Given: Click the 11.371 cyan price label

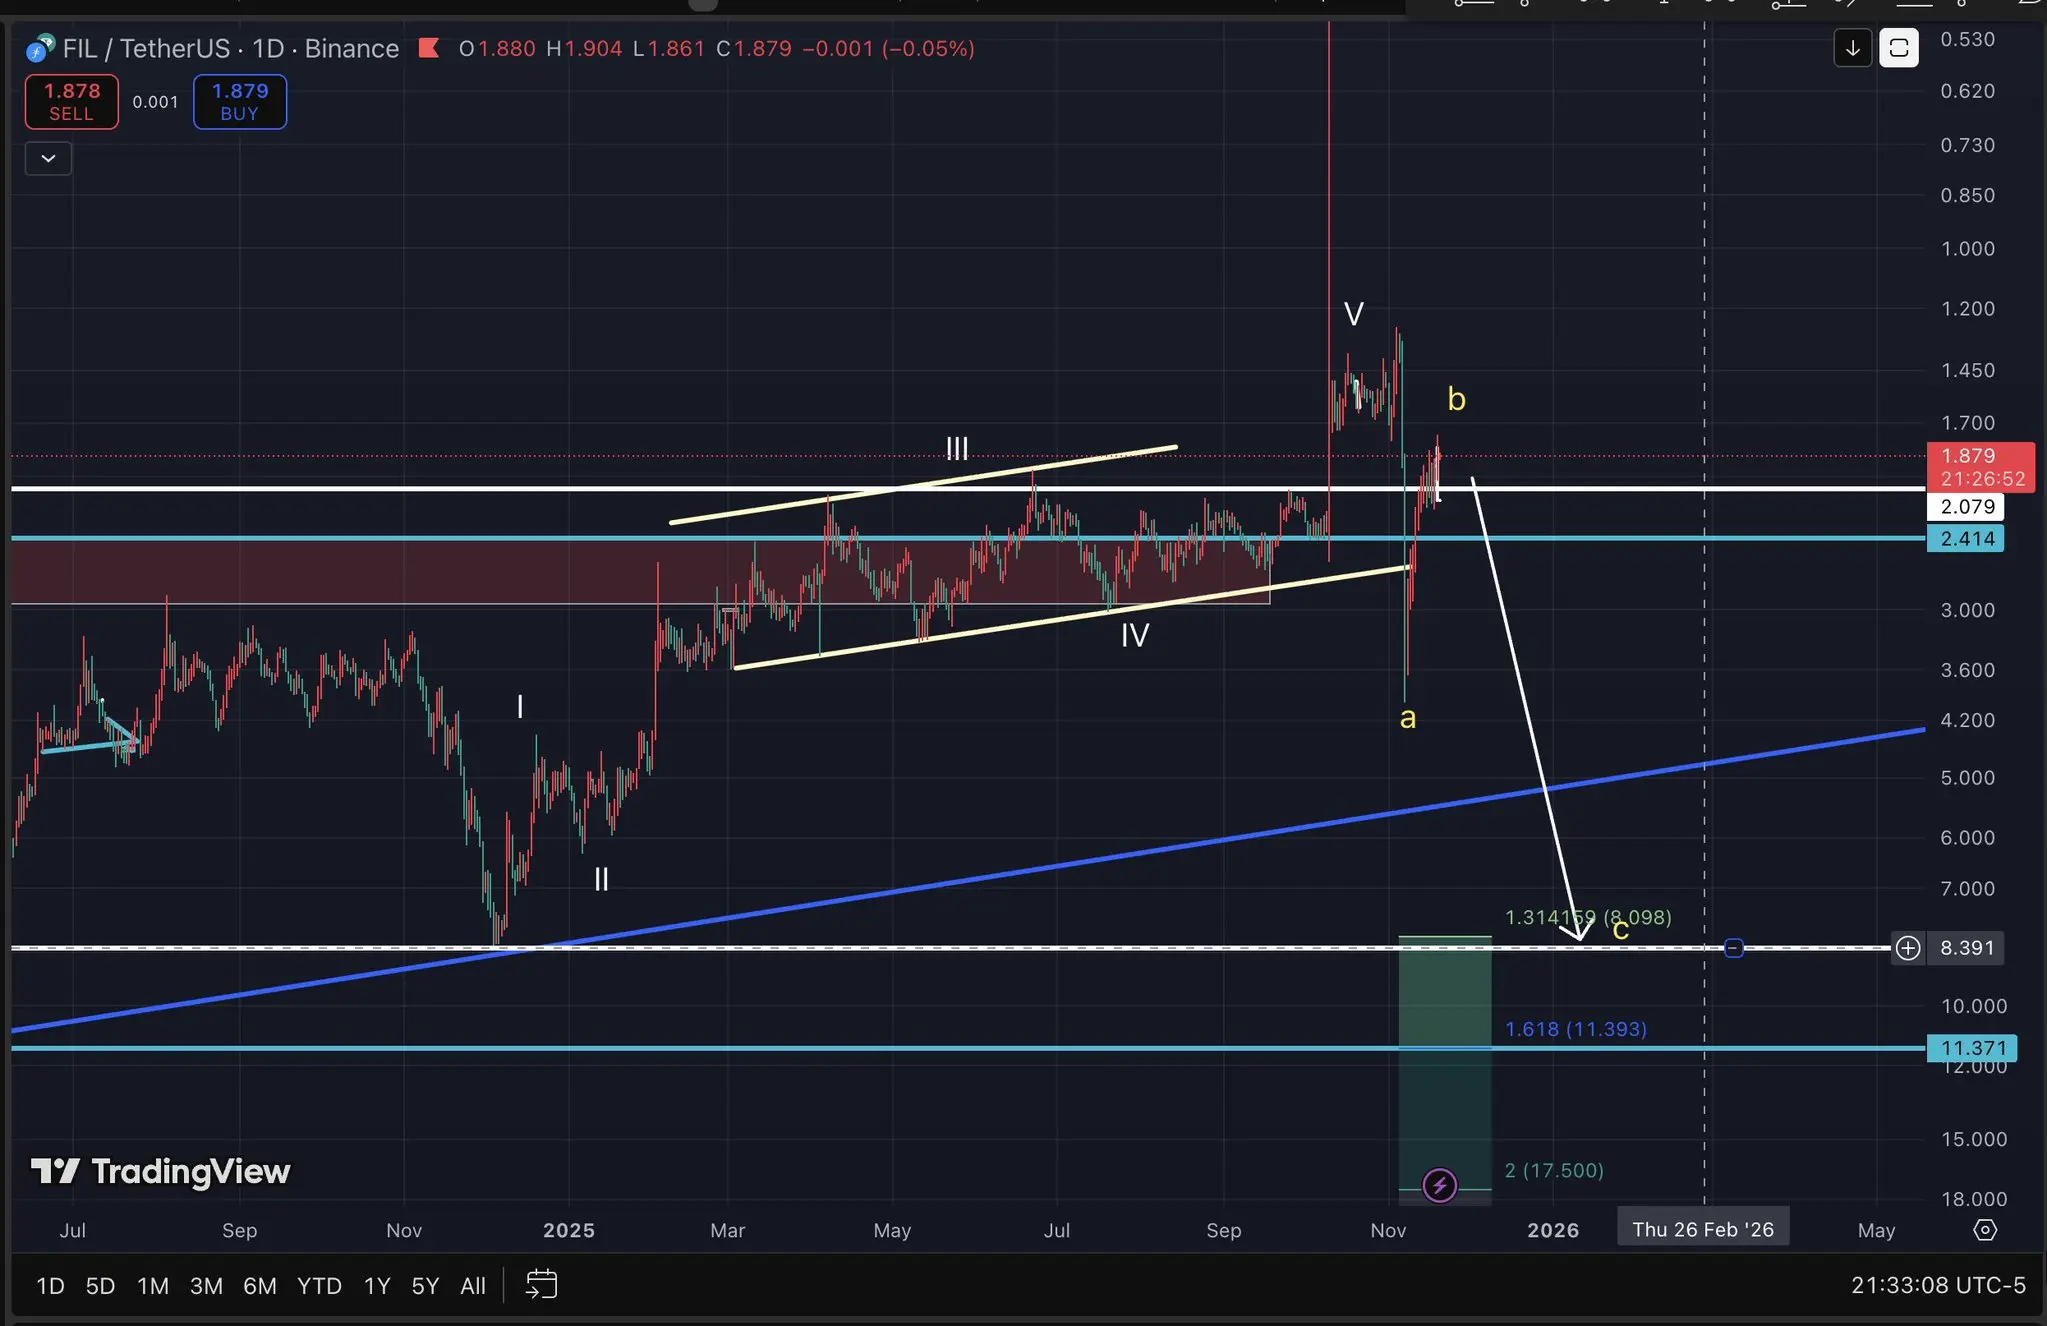Looking at the screenshot, I should point(1972,1048).
